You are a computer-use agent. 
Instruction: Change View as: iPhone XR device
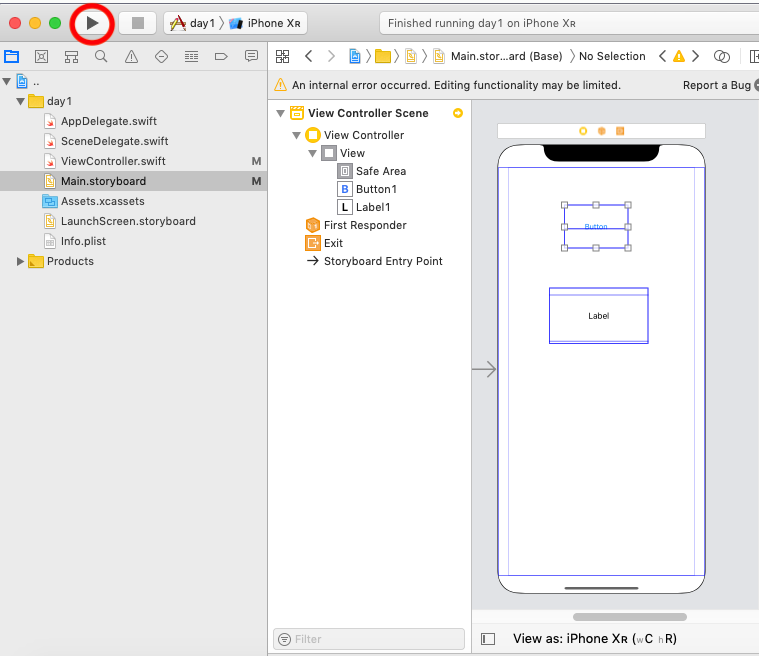(x=594, y=639)
